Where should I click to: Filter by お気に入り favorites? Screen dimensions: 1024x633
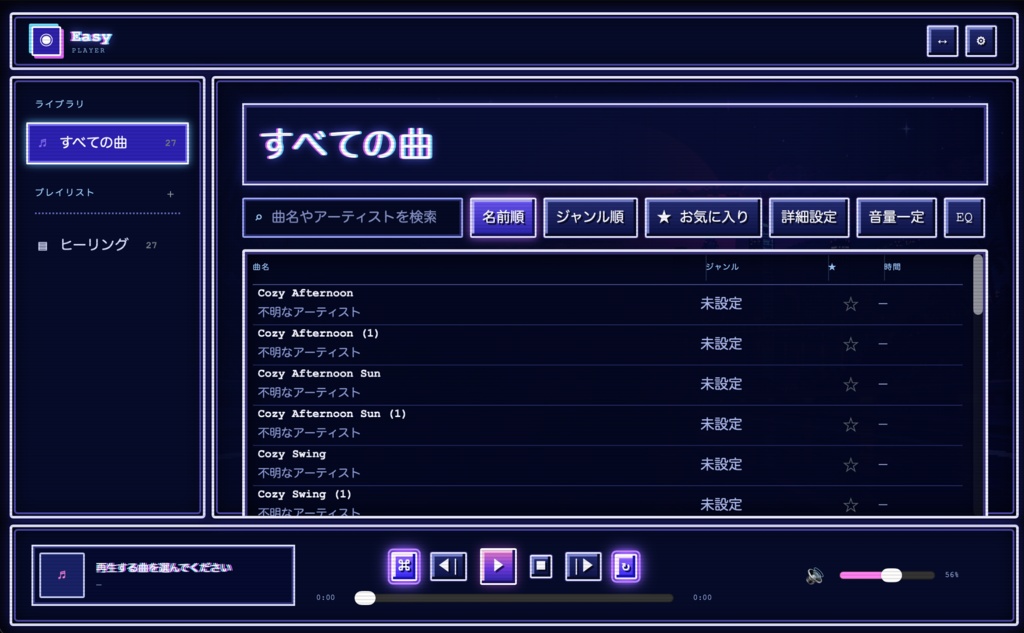click(x=703, y=218)
